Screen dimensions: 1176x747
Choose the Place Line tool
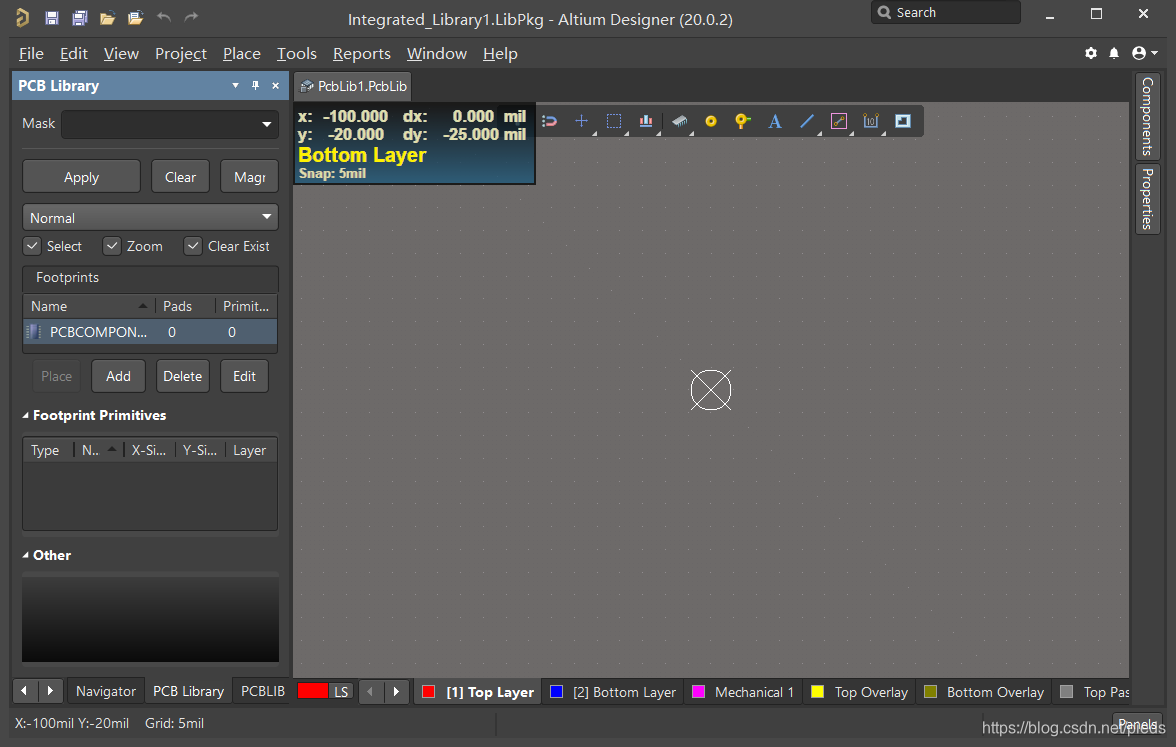pyautogui.click(x=807, y=121)
